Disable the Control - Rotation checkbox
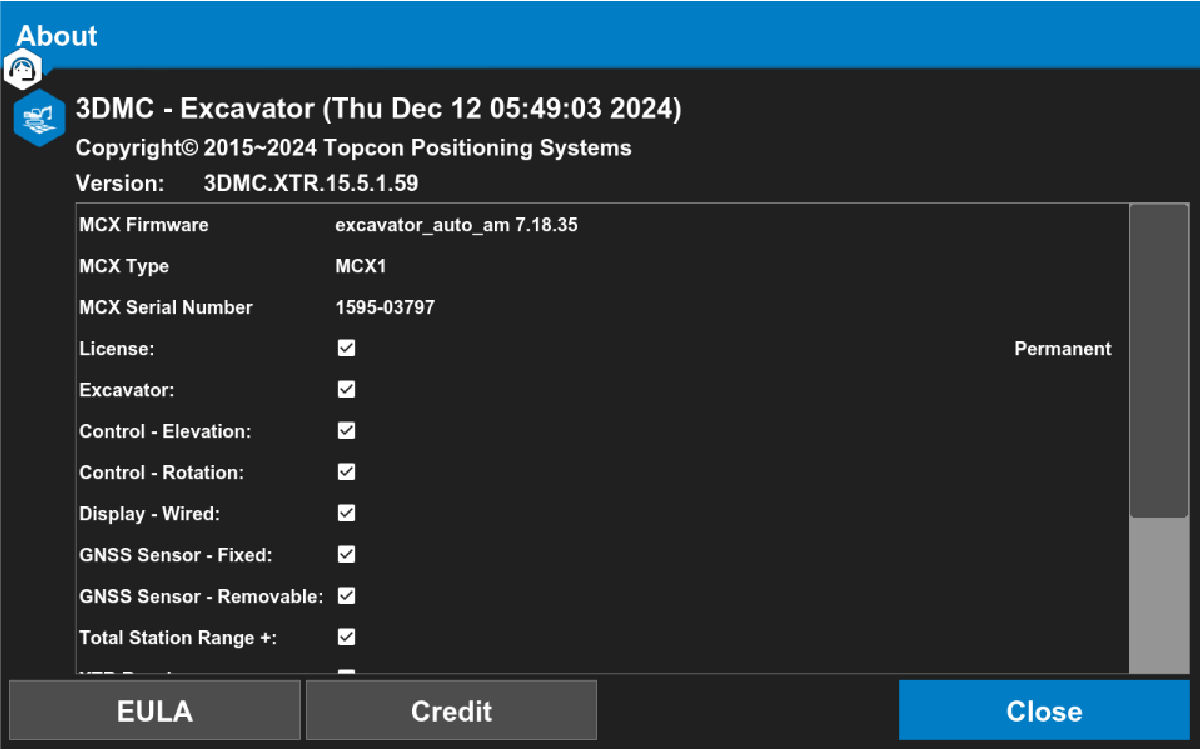 coord(346,472)
